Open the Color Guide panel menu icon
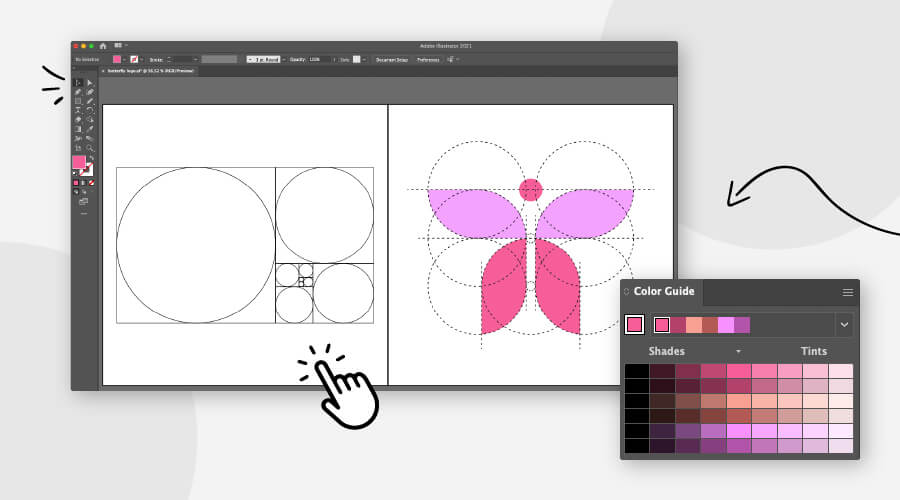The height and width of the screenshot is (500, 900). pos(847,292)
